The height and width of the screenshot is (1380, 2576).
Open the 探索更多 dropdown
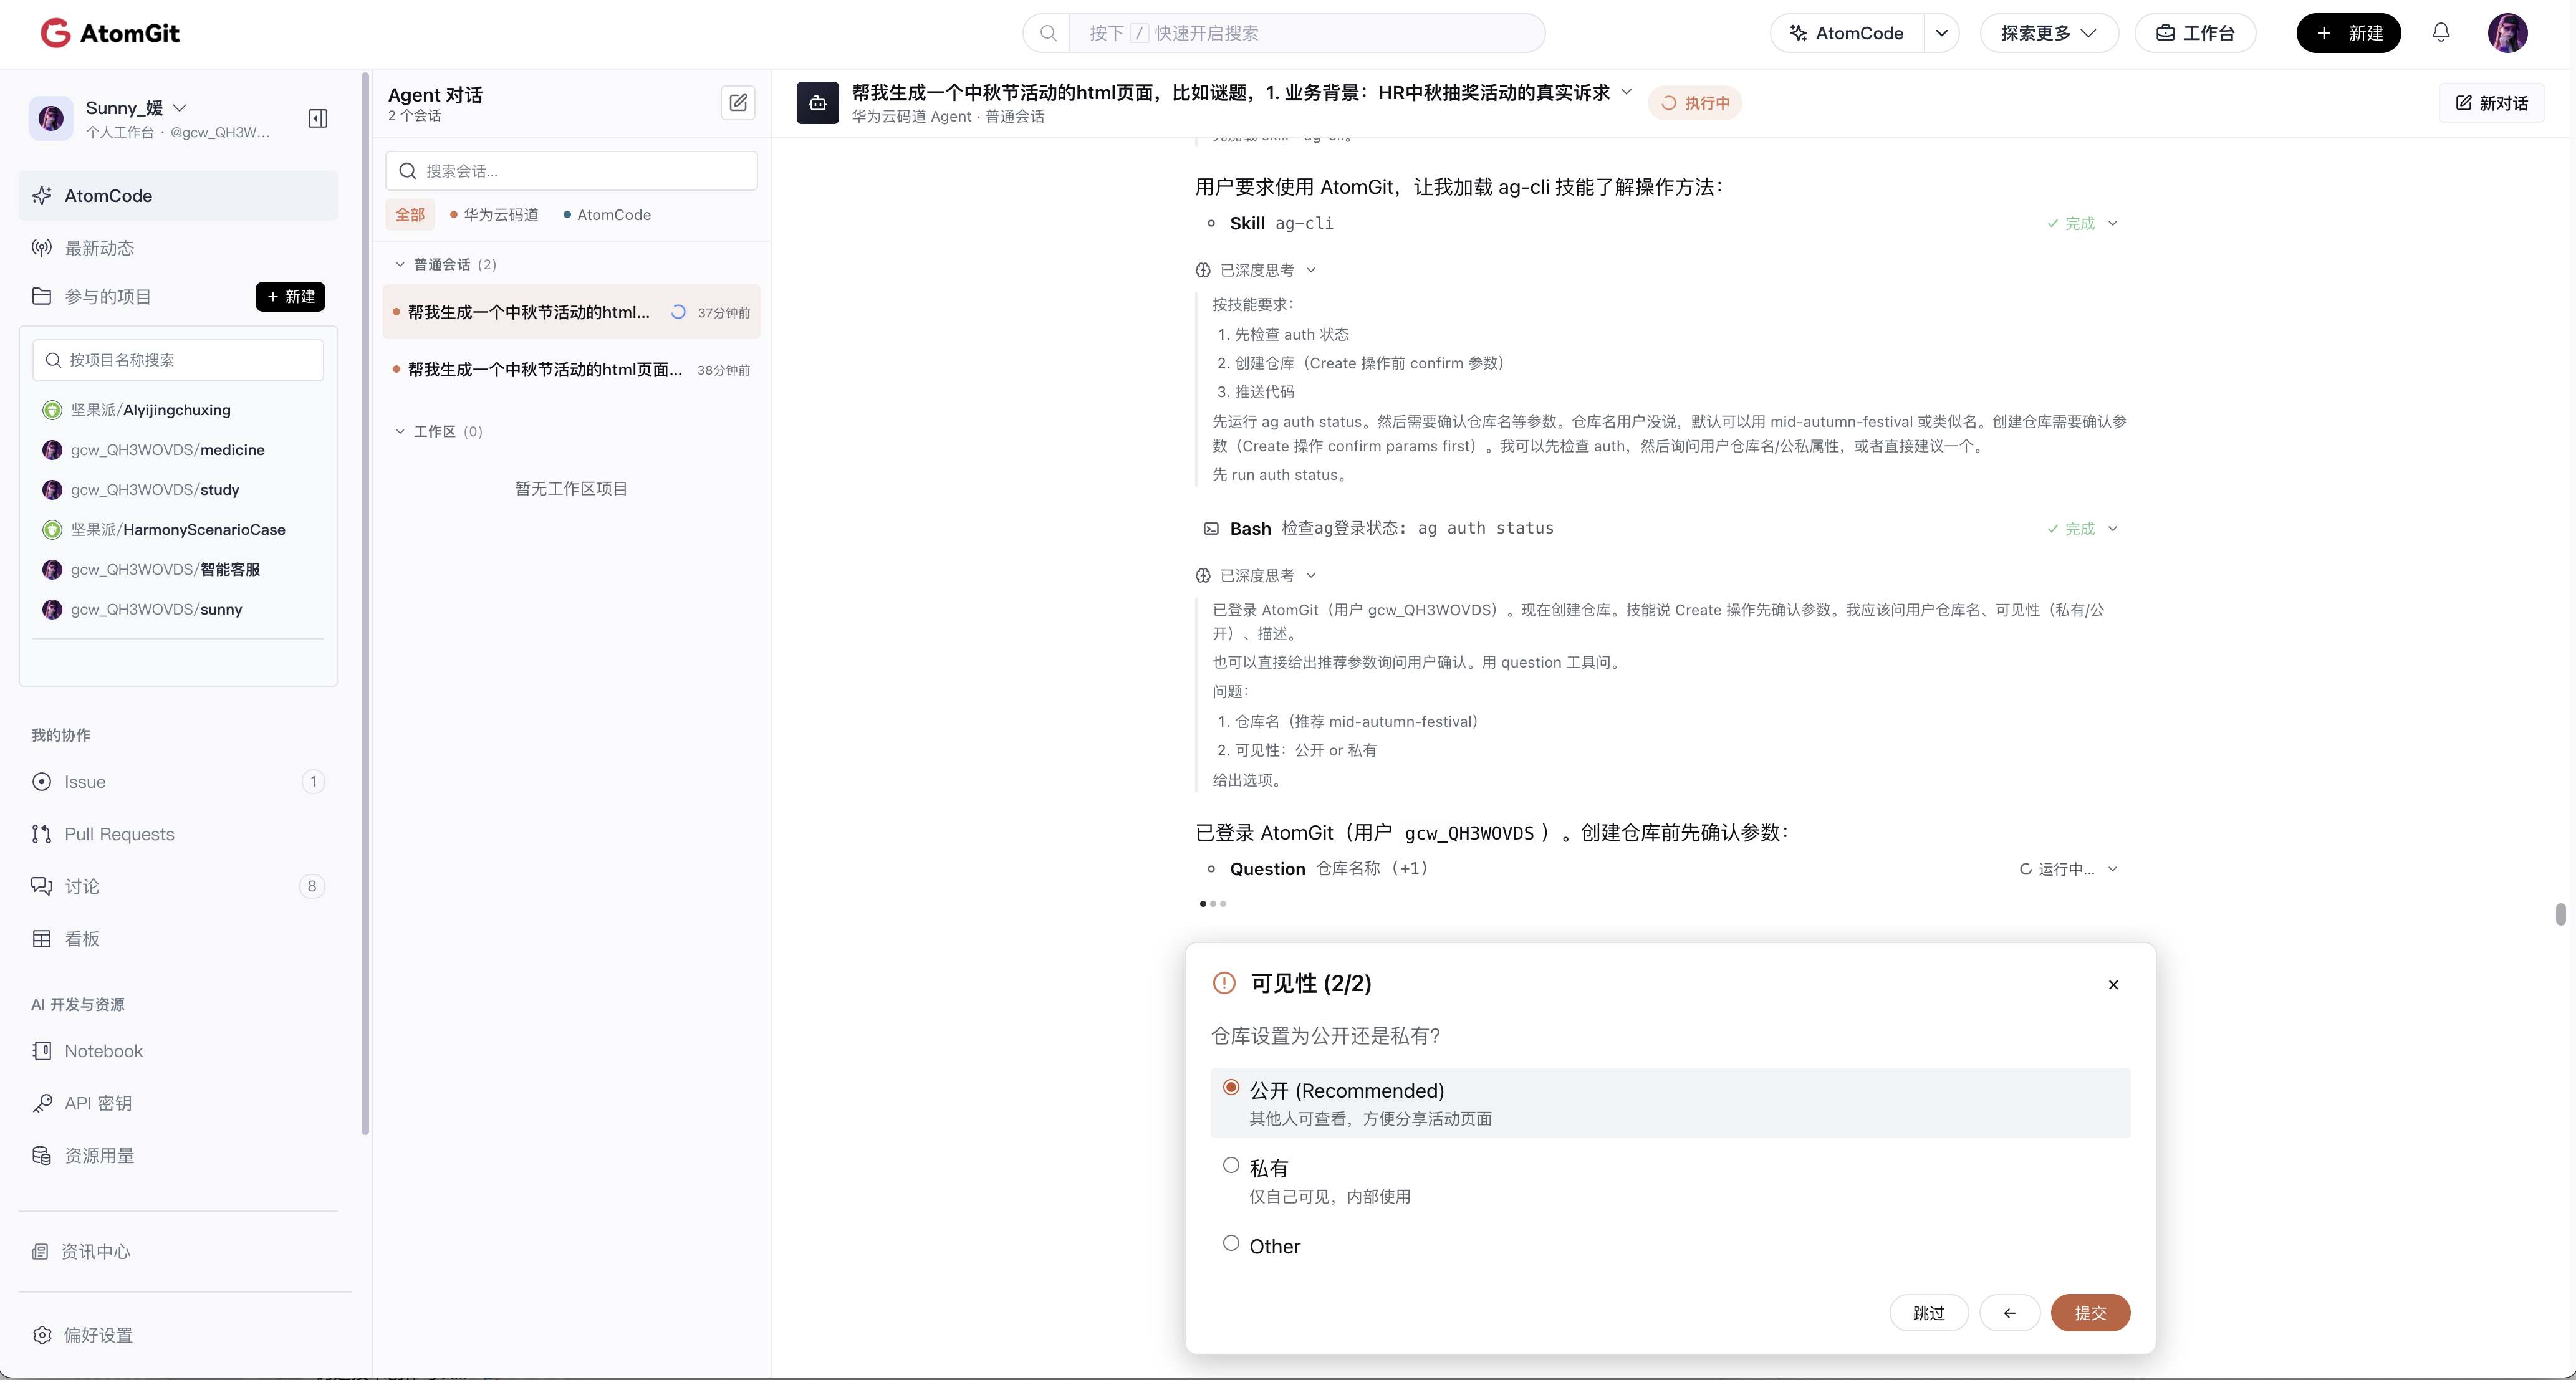point(2048,33)
